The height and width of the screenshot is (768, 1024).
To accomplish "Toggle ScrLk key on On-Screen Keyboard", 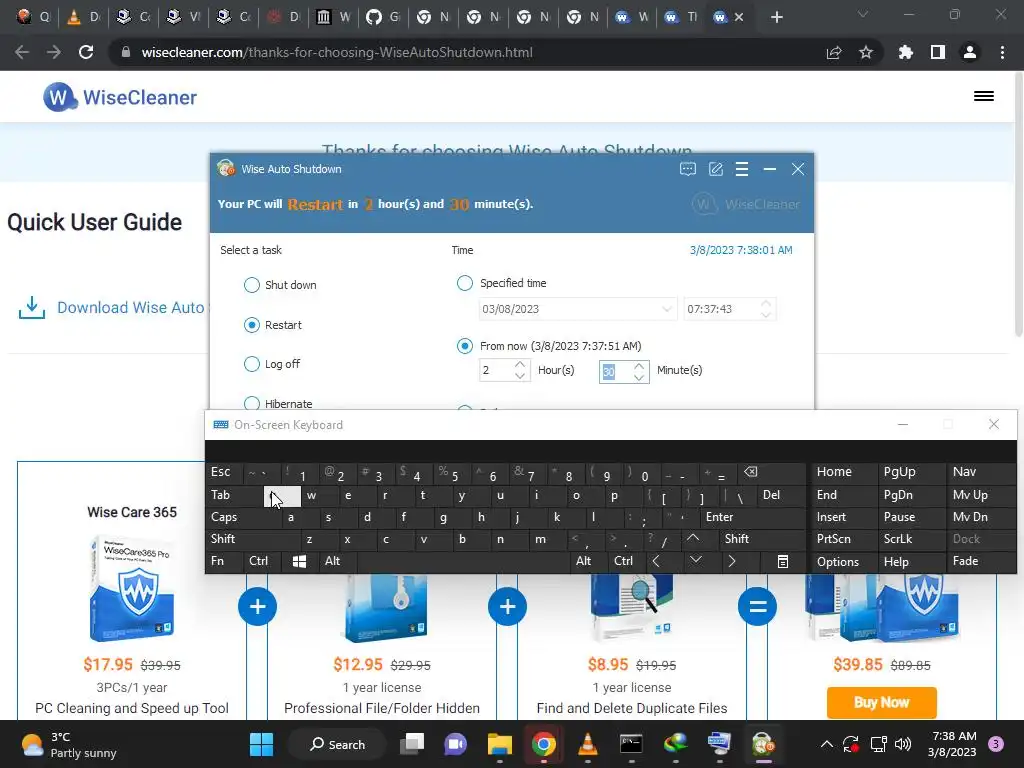I will tap(898, 539).
